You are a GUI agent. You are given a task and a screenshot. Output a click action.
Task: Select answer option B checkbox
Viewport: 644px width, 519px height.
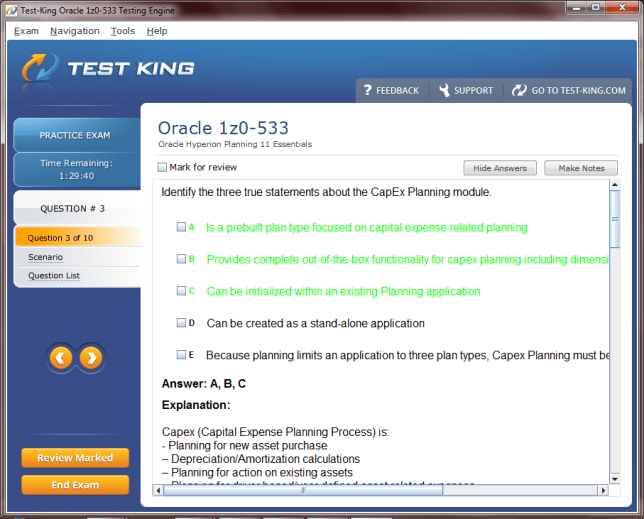pyautogui.click(x=181, y=259)
